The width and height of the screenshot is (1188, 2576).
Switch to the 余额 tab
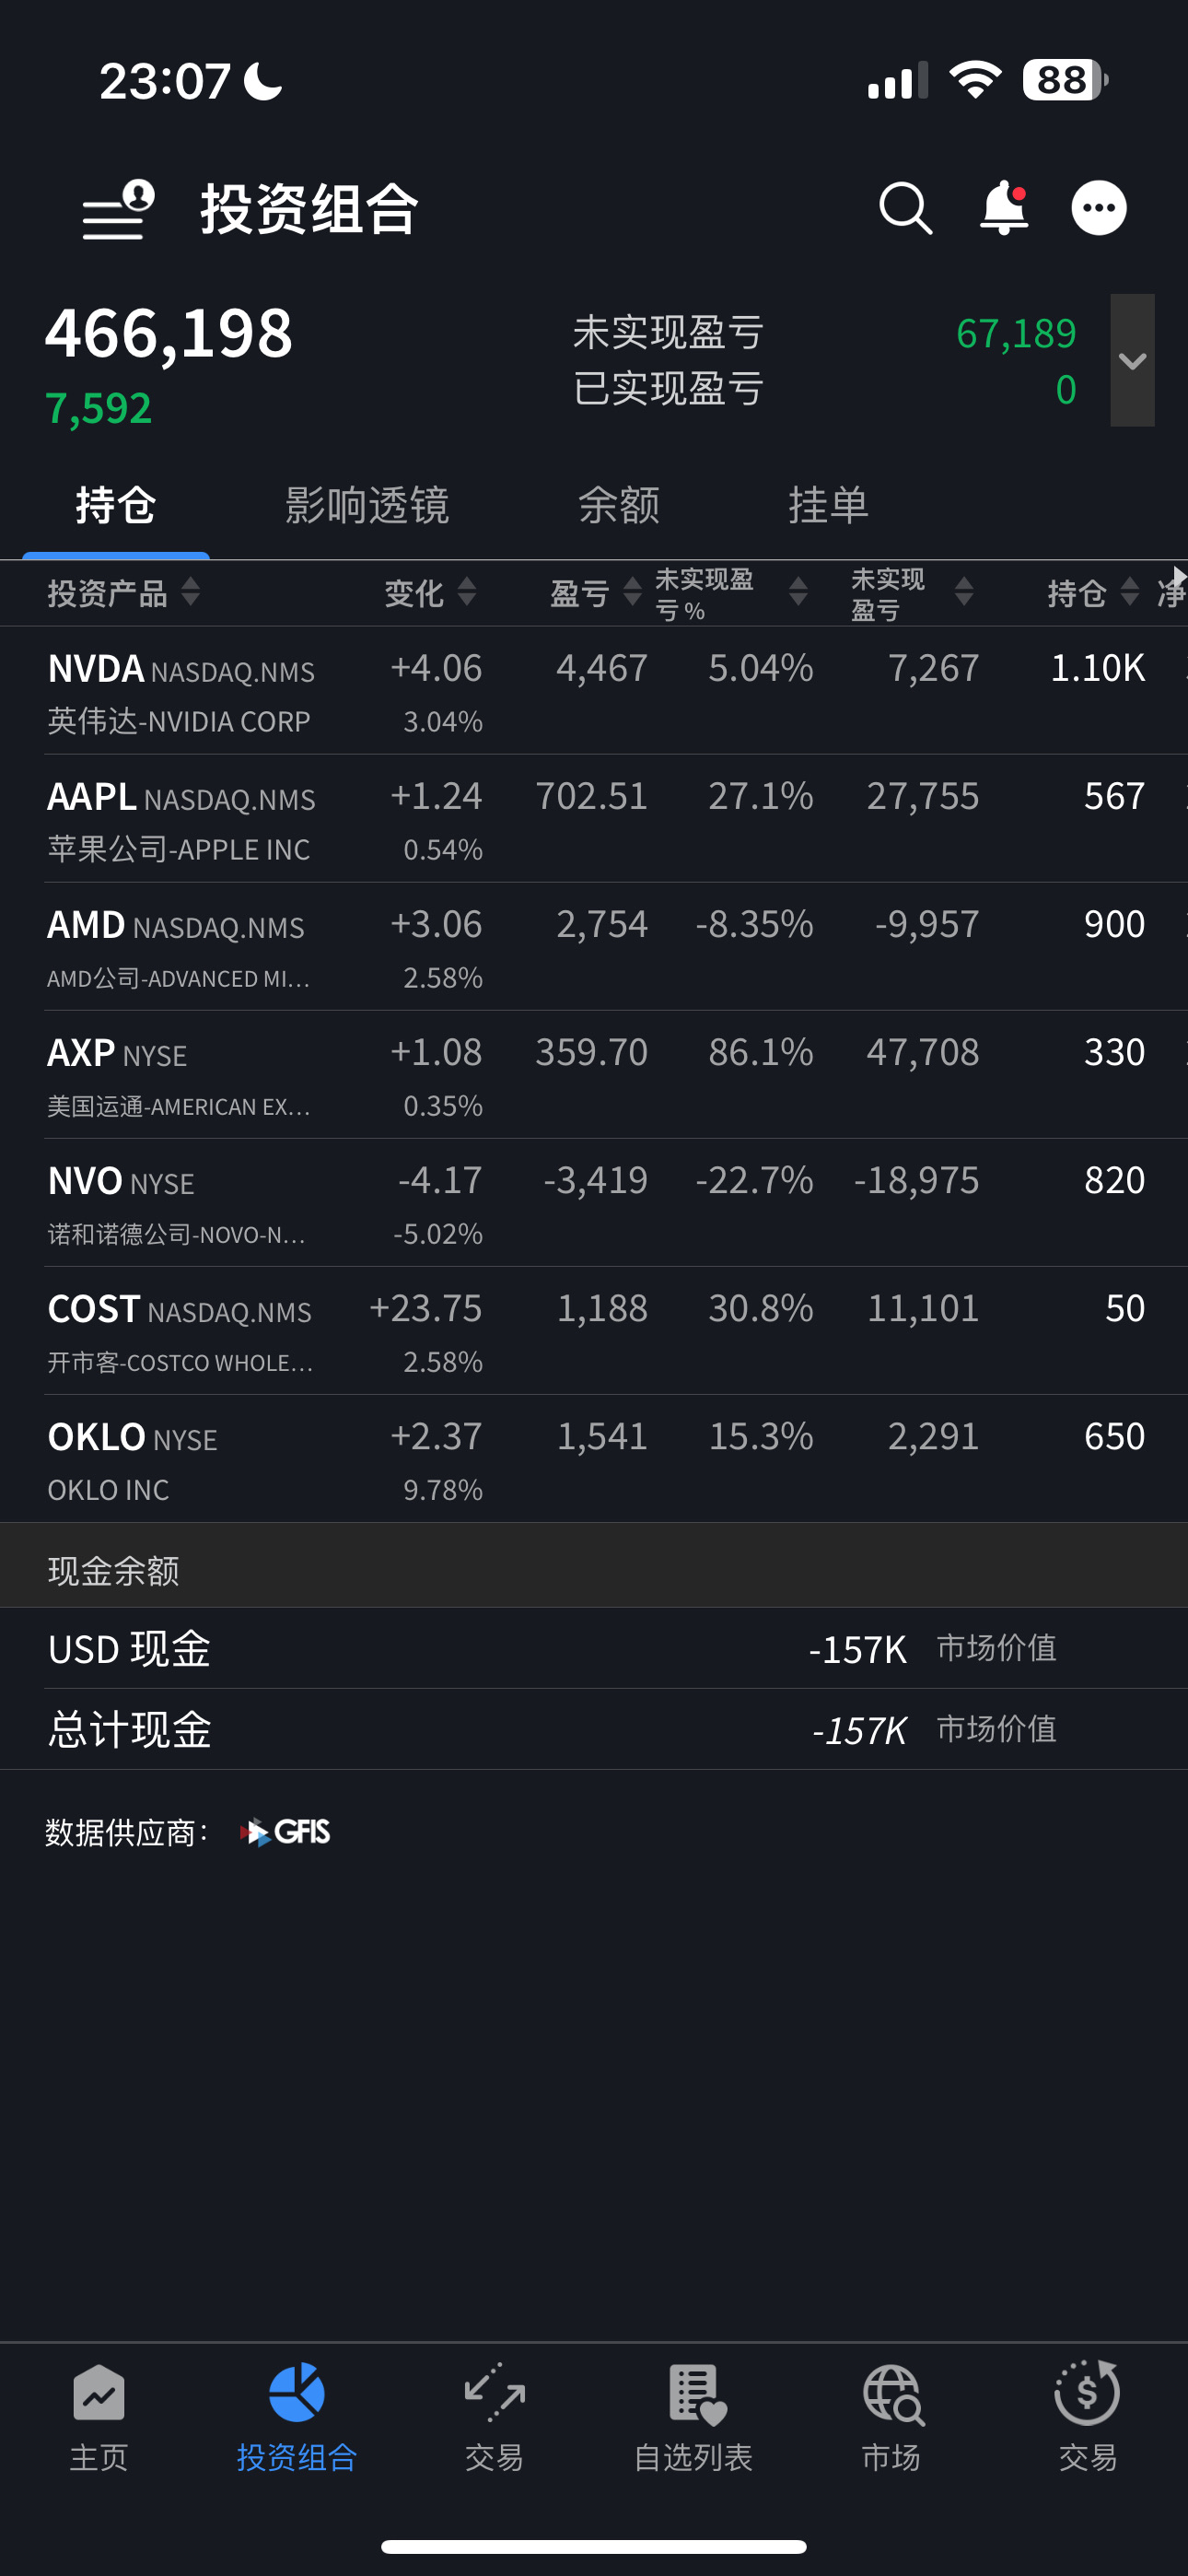[619, 505]
